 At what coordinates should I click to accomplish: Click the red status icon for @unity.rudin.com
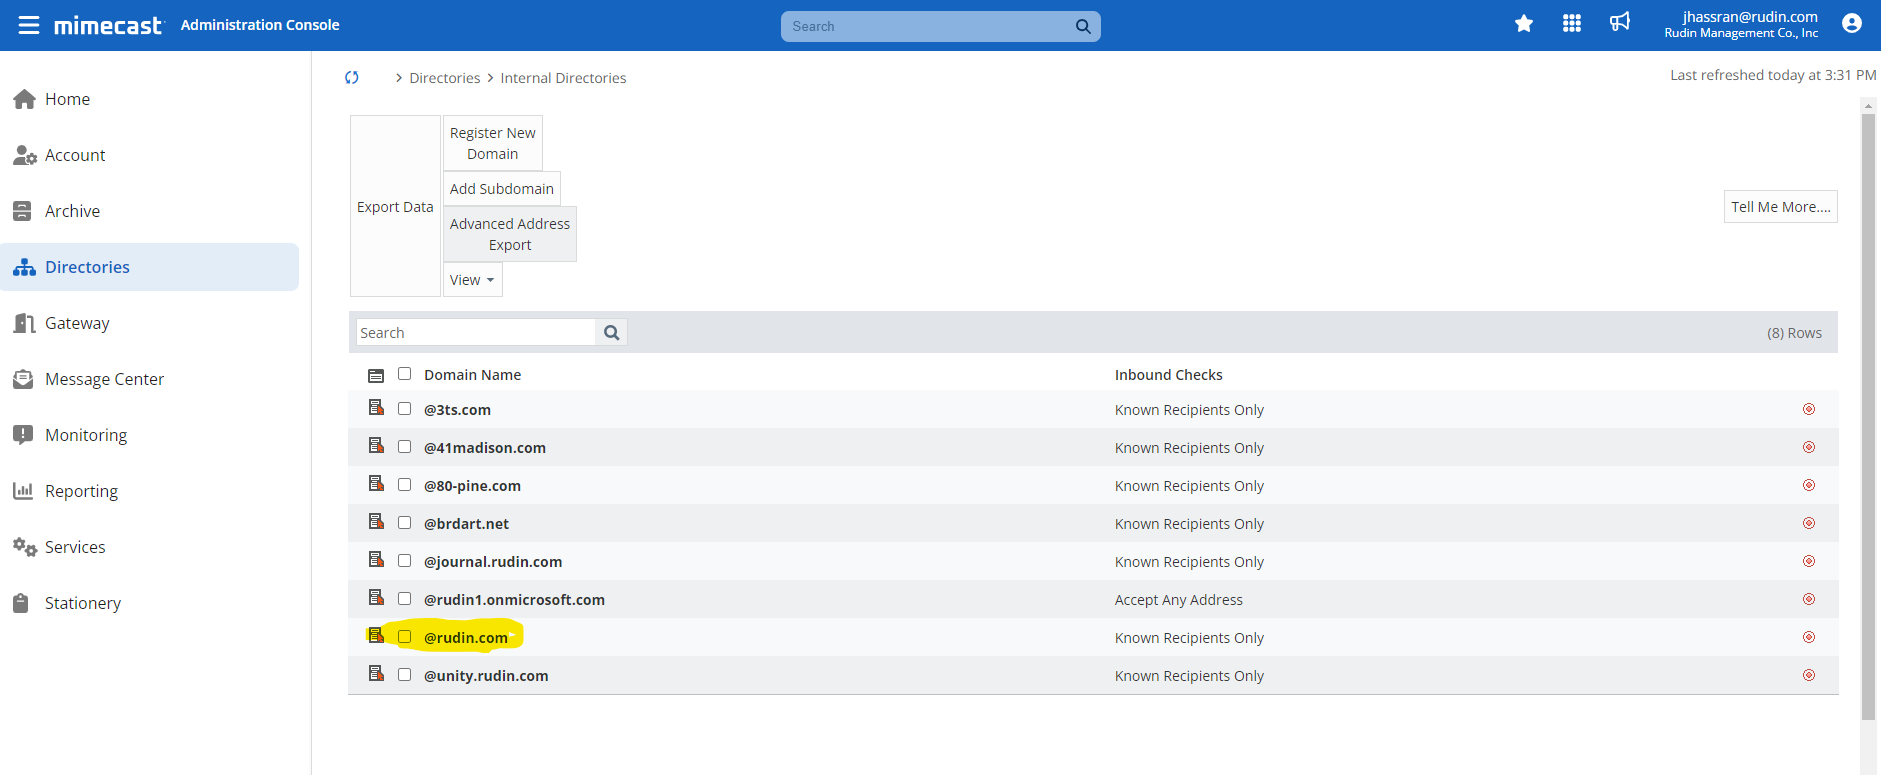1809,675
